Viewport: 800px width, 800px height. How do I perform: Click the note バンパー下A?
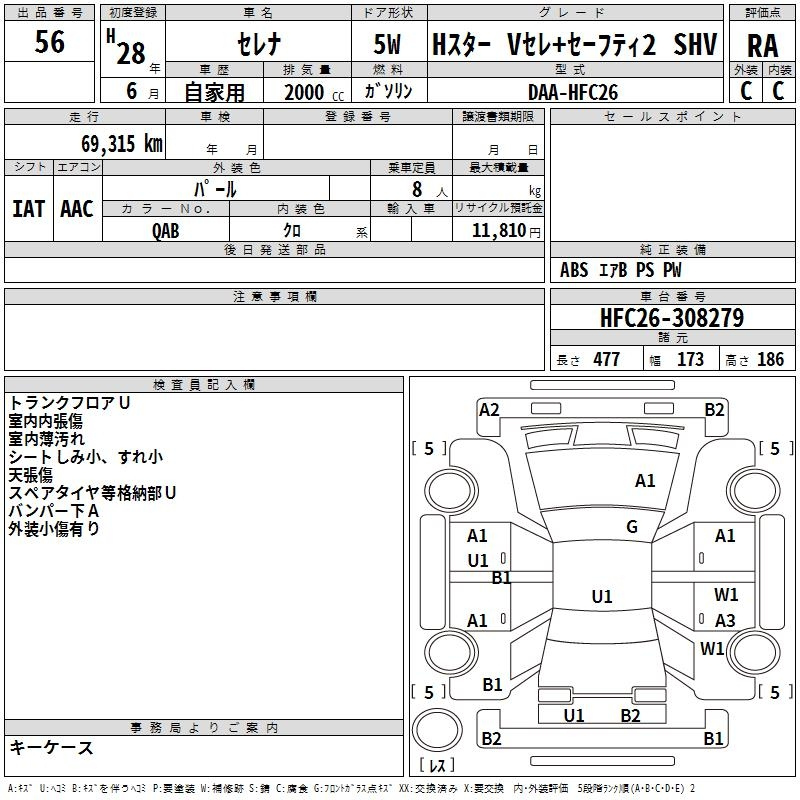tap(54, 511)
